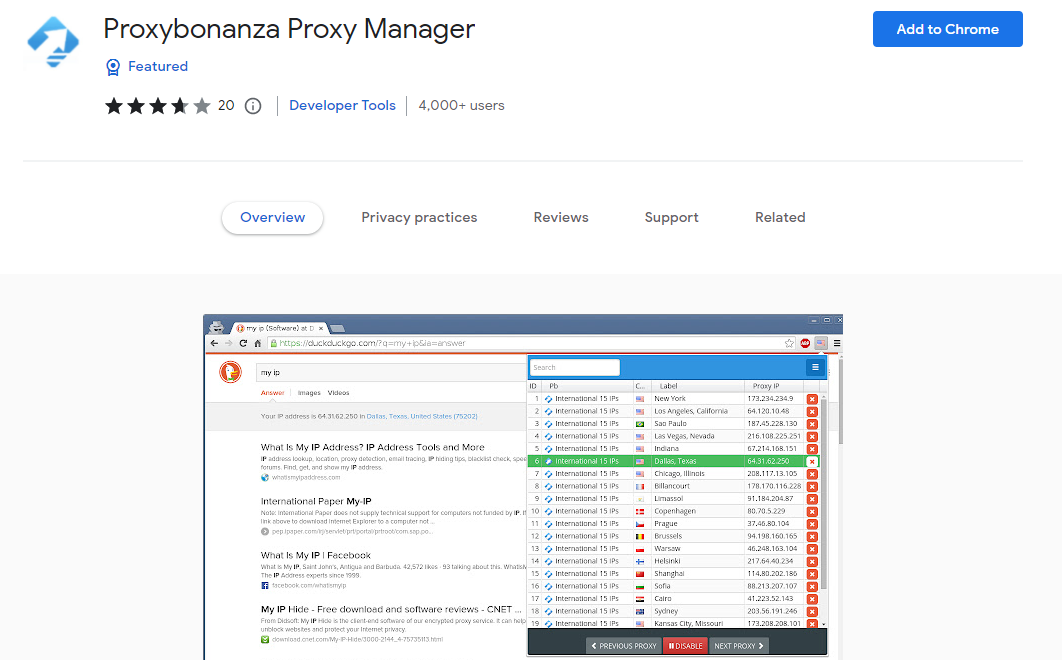The width and height of the screenshot is (1062, 660).
Task: Delete the Sydney proxy entry
Action: coord(812,612)
